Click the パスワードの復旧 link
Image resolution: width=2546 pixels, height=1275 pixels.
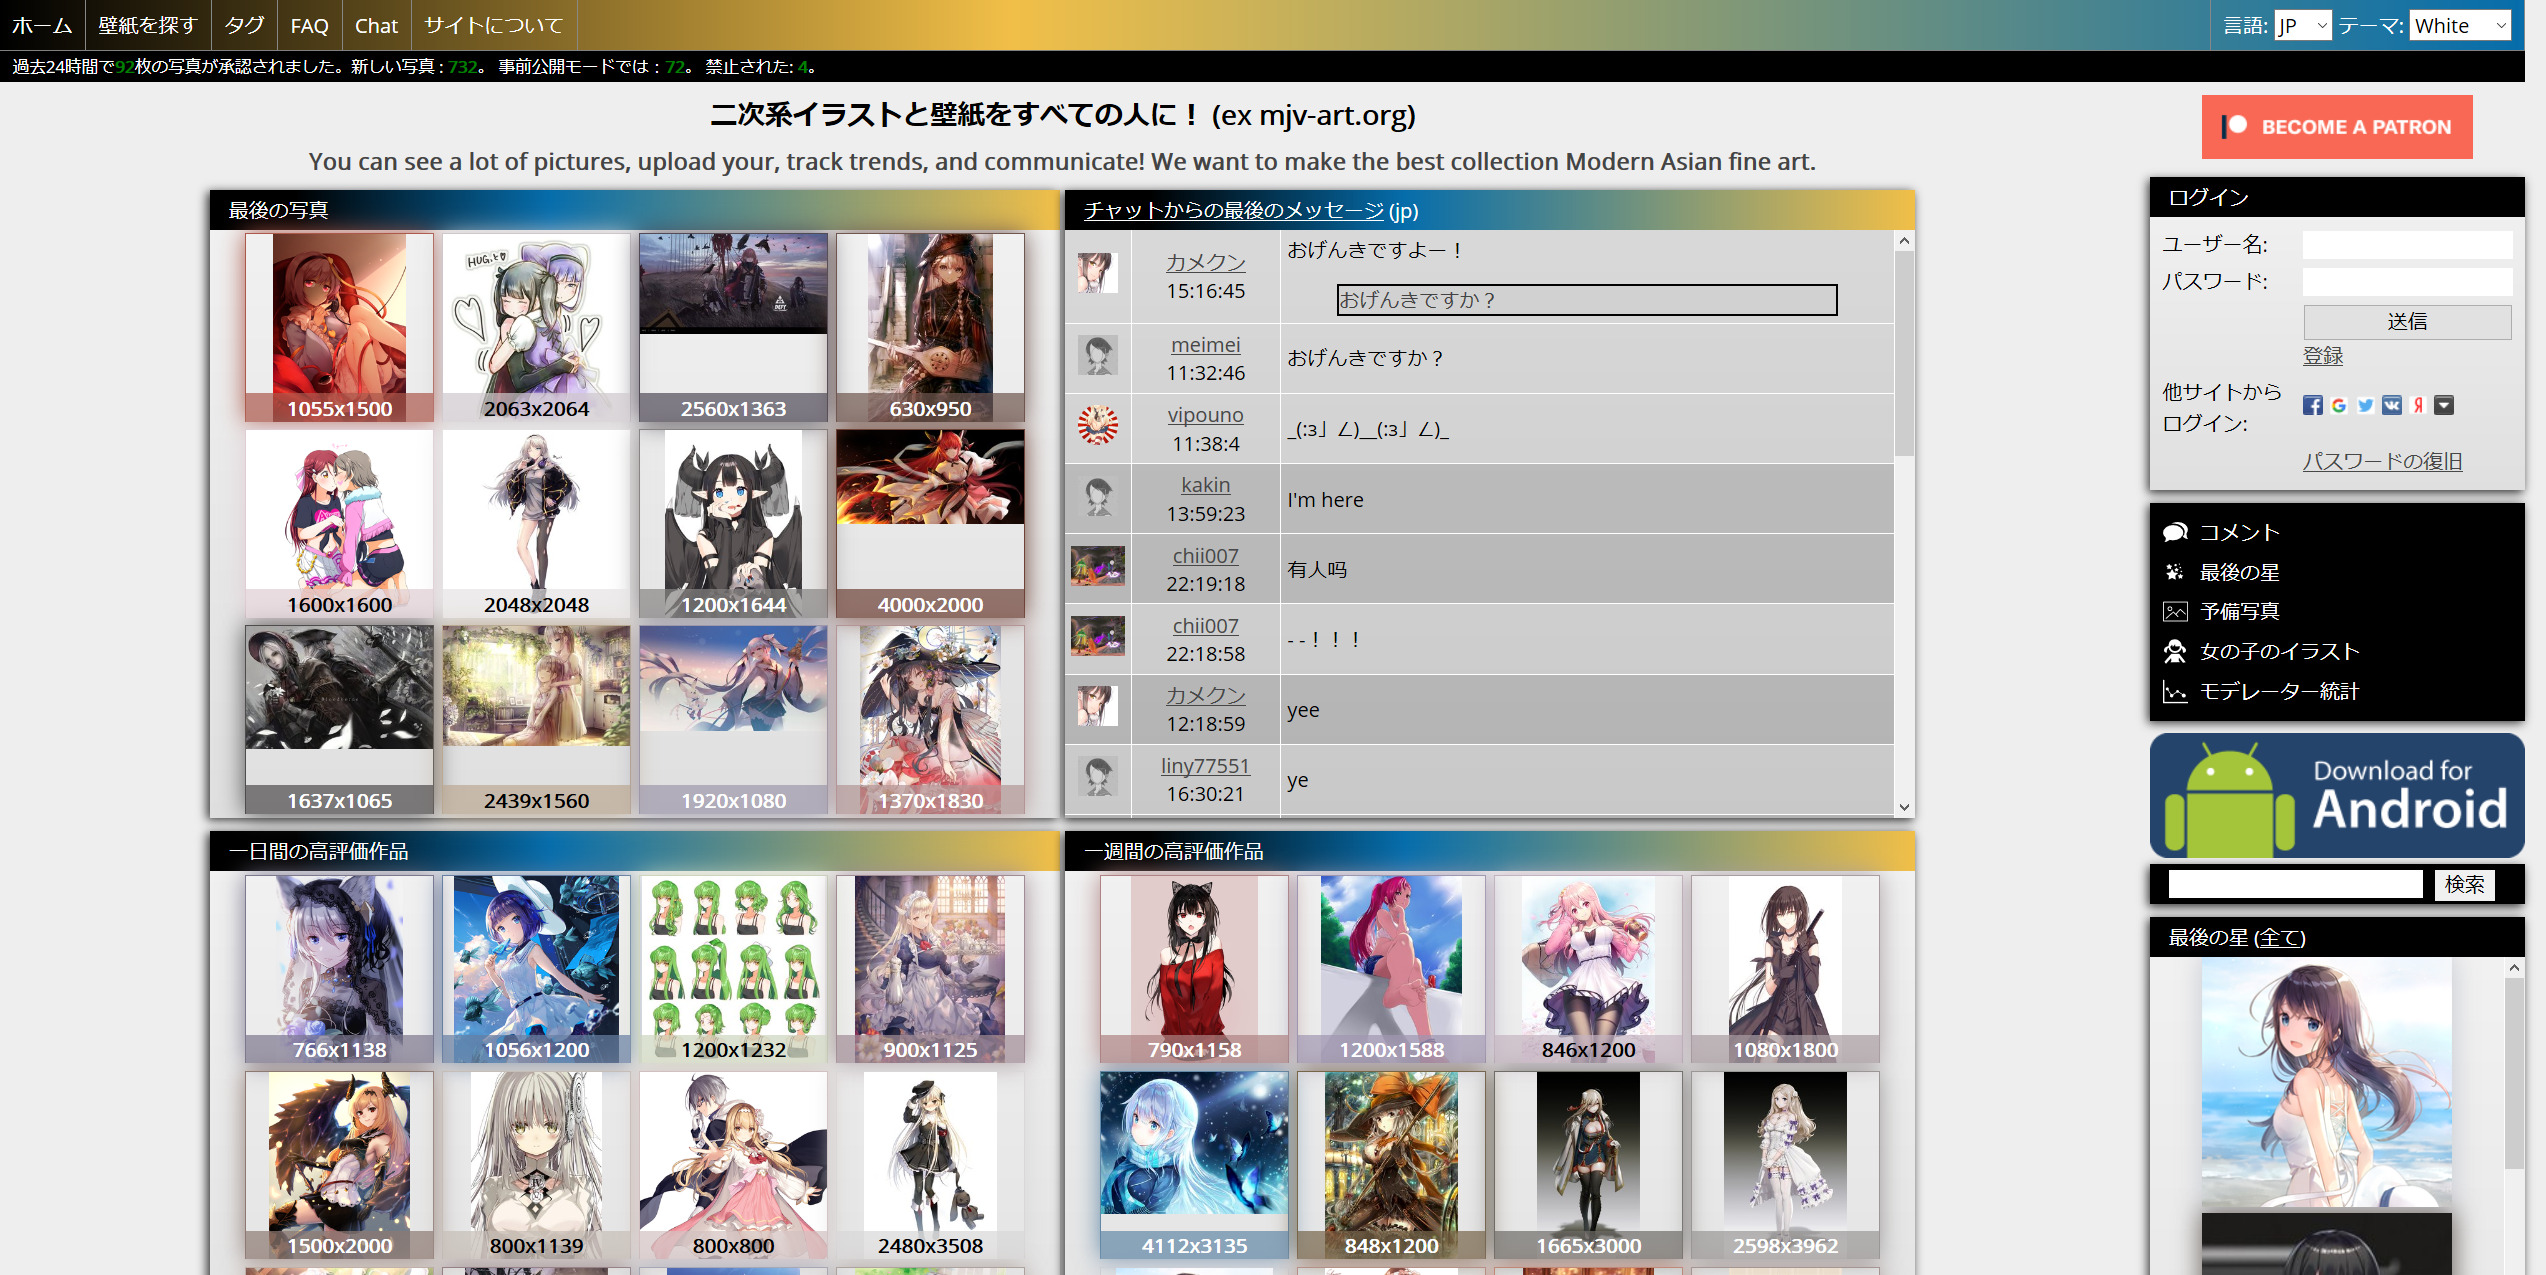coord(2382,461)
